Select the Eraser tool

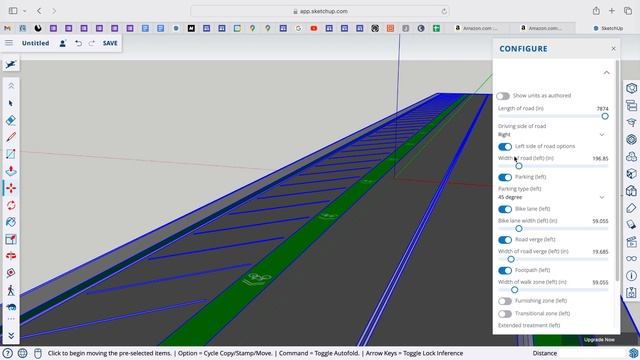(11, 120)
